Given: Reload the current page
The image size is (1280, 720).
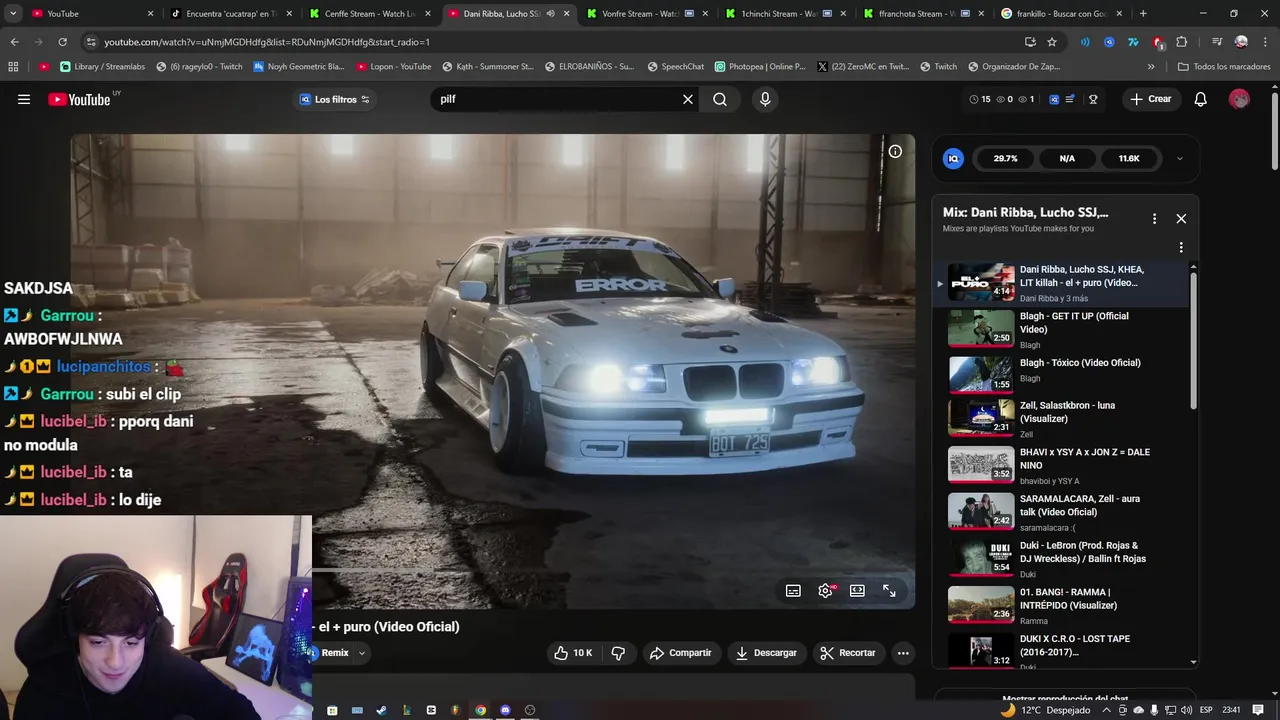Looking at the screenshot, I should [x=62, y=42].
